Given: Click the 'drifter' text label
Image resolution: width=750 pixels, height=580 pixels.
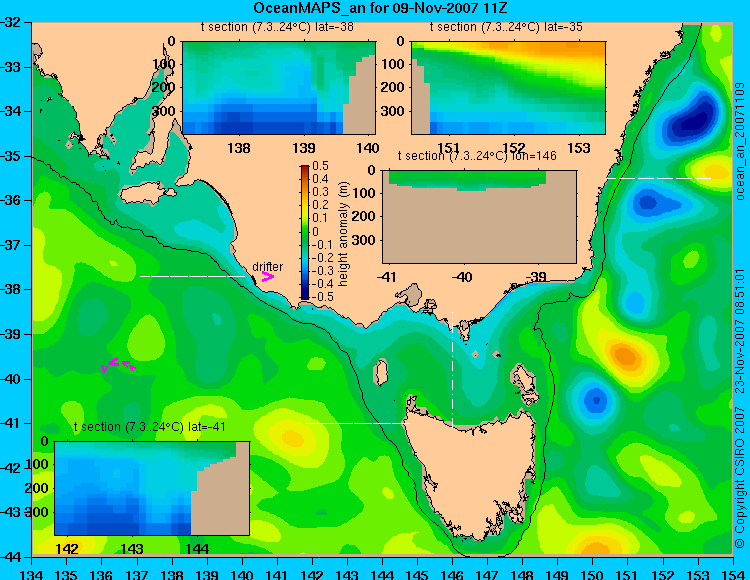Looking at the screenshot, I should coord(267,266).
